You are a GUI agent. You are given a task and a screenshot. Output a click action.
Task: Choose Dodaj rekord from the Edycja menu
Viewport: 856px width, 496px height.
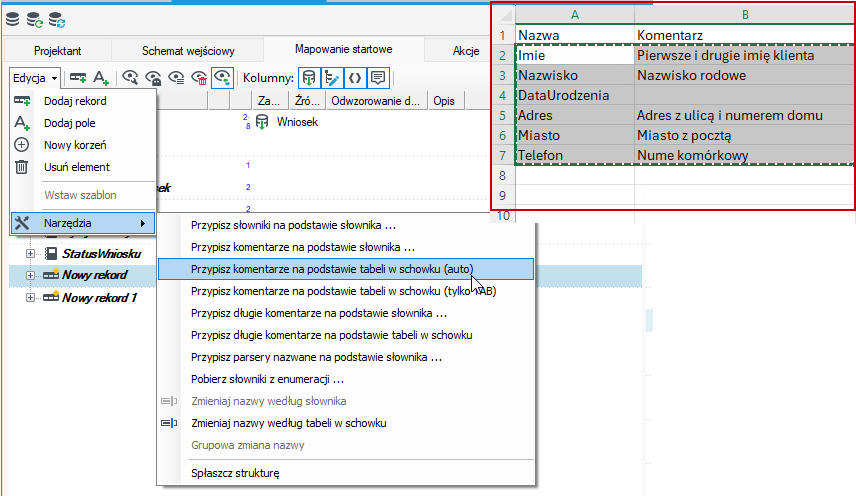click(x=83, y=101)
